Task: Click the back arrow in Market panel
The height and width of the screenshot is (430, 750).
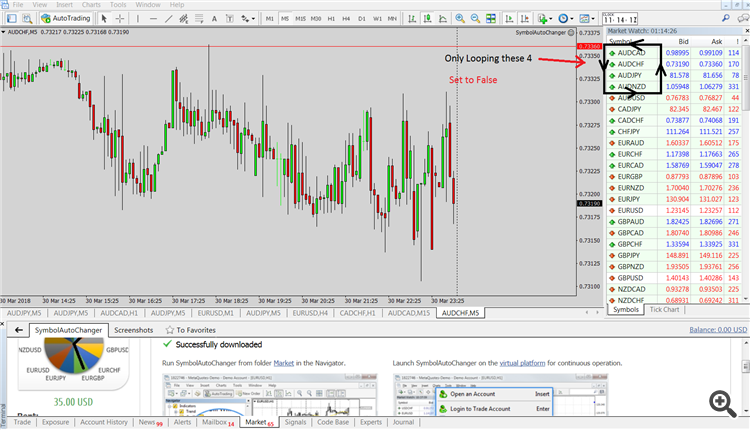Action: [19, 330]
